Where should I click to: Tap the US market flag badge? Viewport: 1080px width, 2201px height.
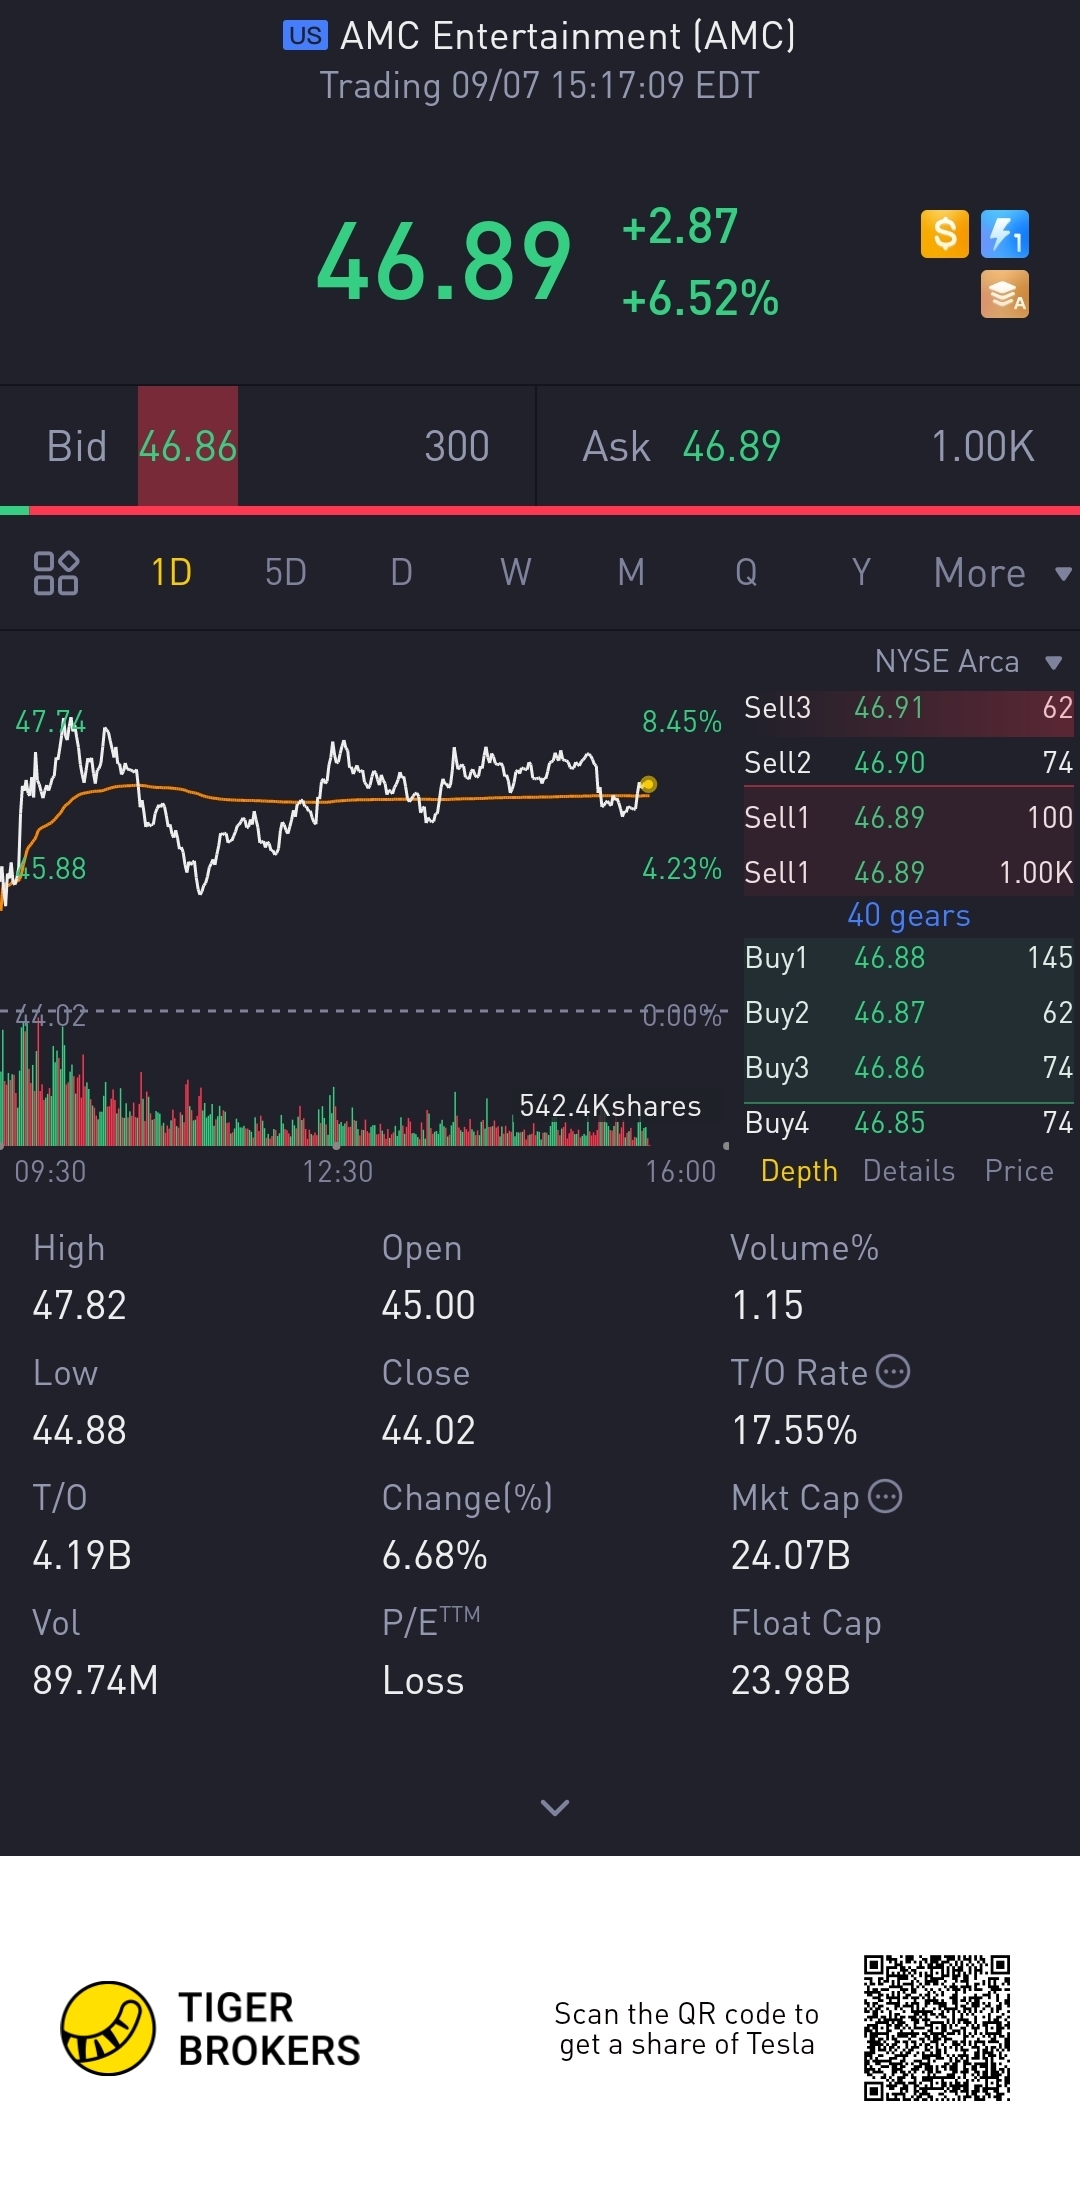305,36
